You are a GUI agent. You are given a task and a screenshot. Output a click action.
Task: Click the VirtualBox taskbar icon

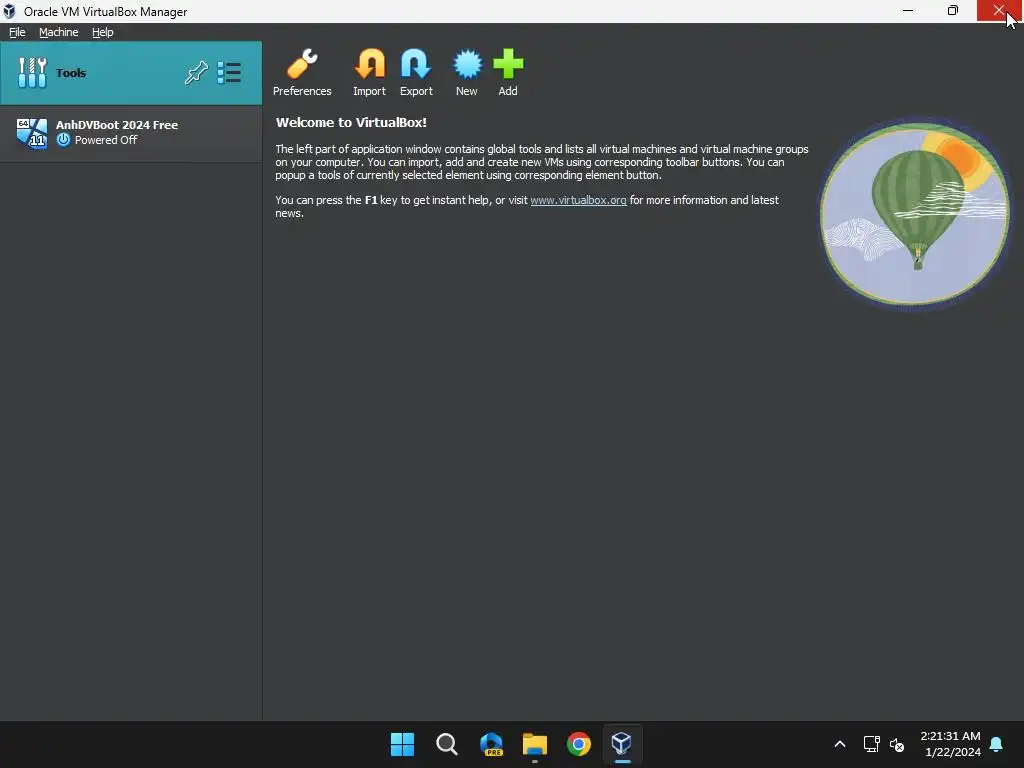622,744
